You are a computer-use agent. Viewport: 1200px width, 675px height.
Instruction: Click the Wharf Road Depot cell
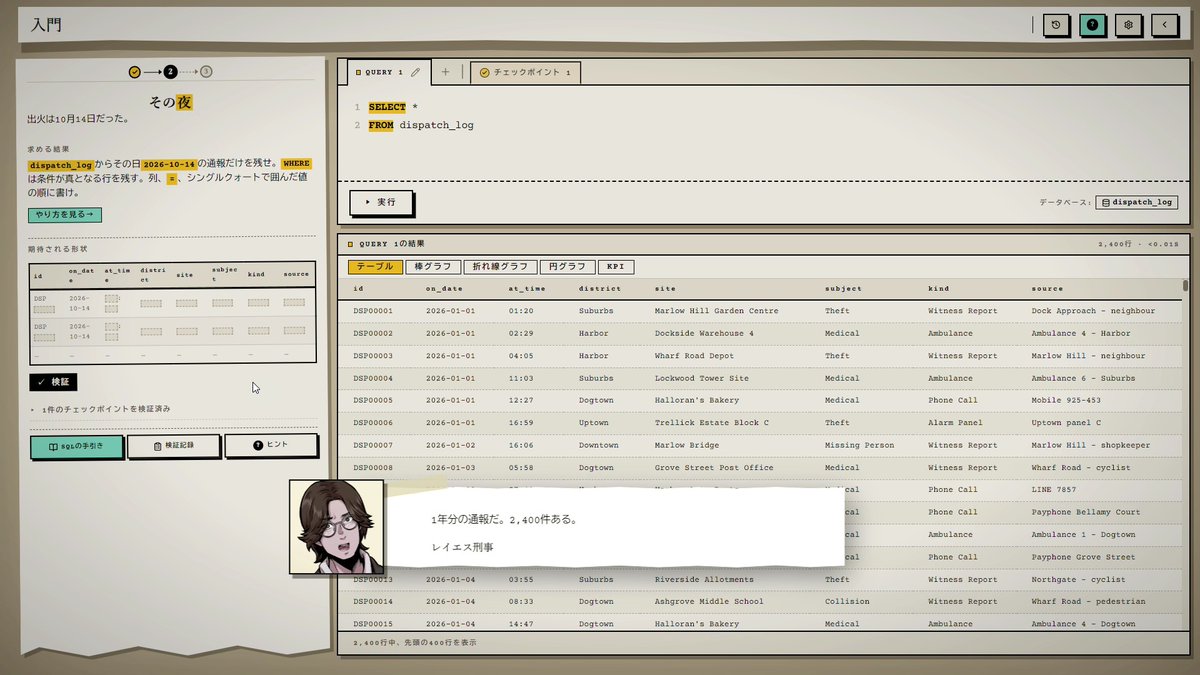pos(694,356)
